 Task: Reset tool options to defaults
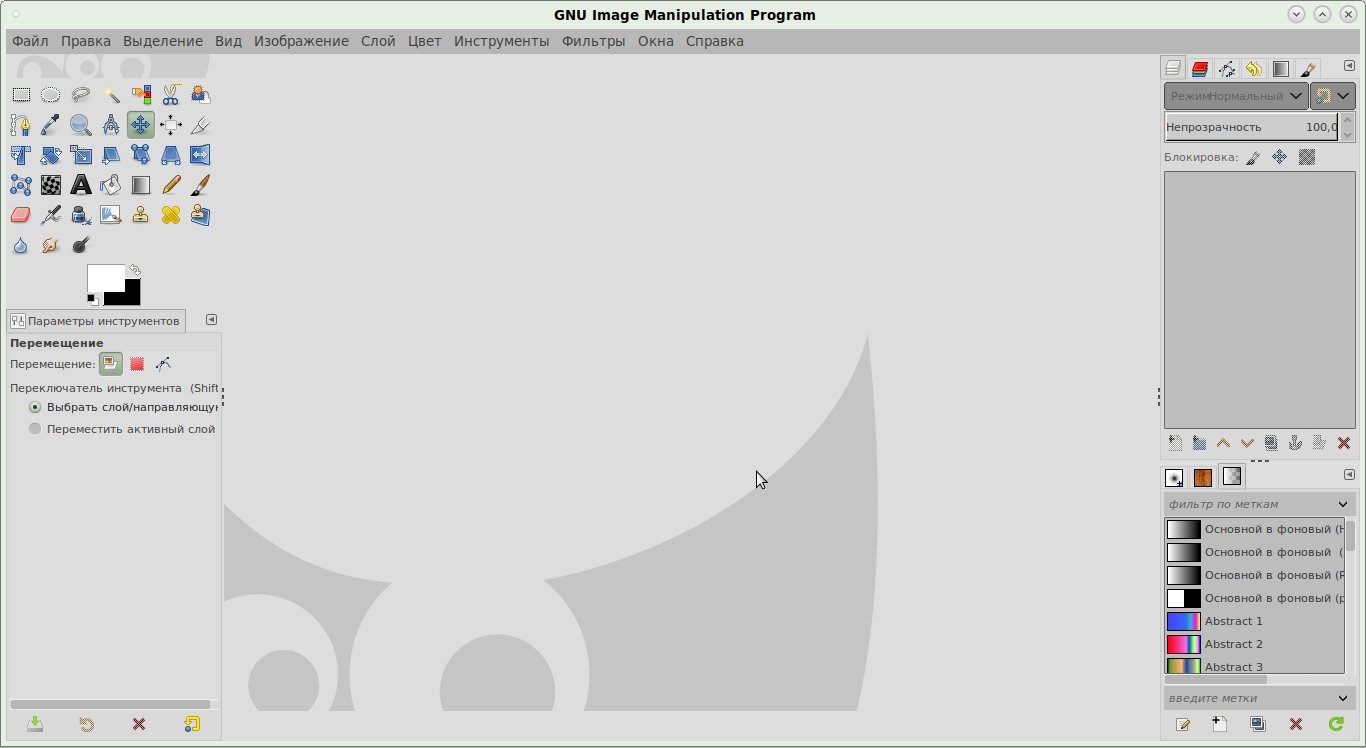191,724
